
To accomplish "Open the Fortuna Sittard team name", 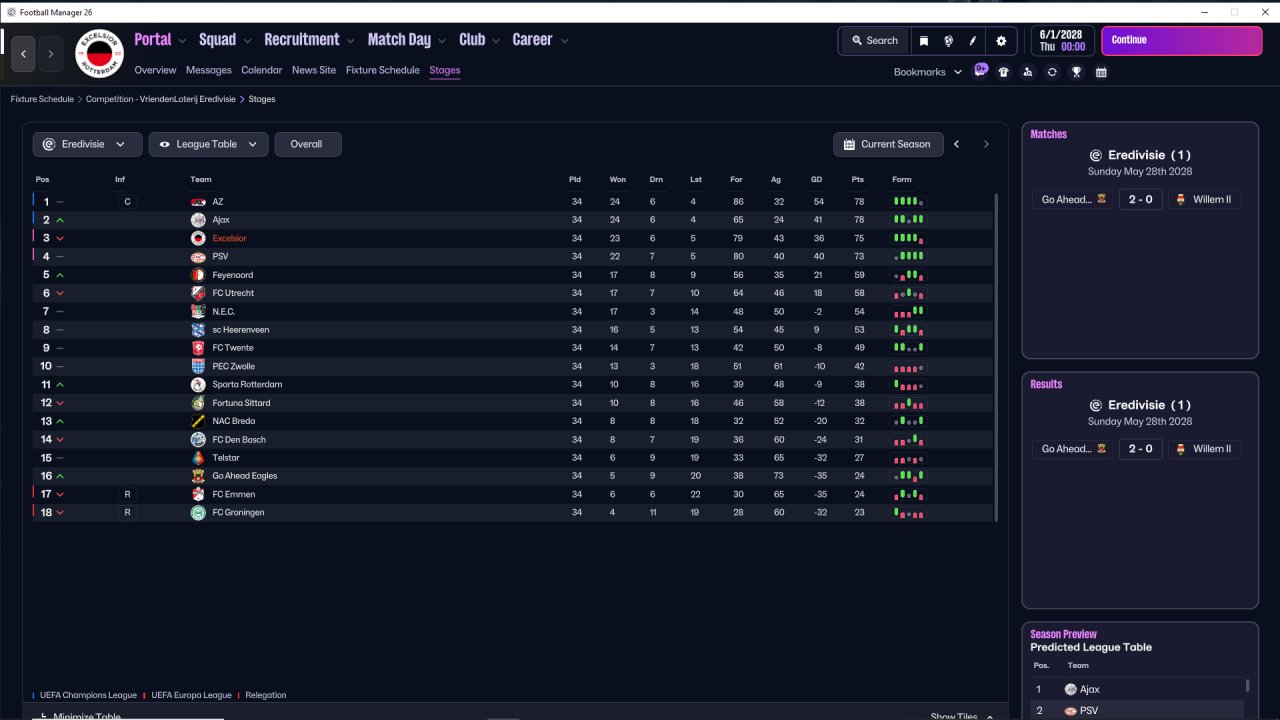I will (241, 403).
